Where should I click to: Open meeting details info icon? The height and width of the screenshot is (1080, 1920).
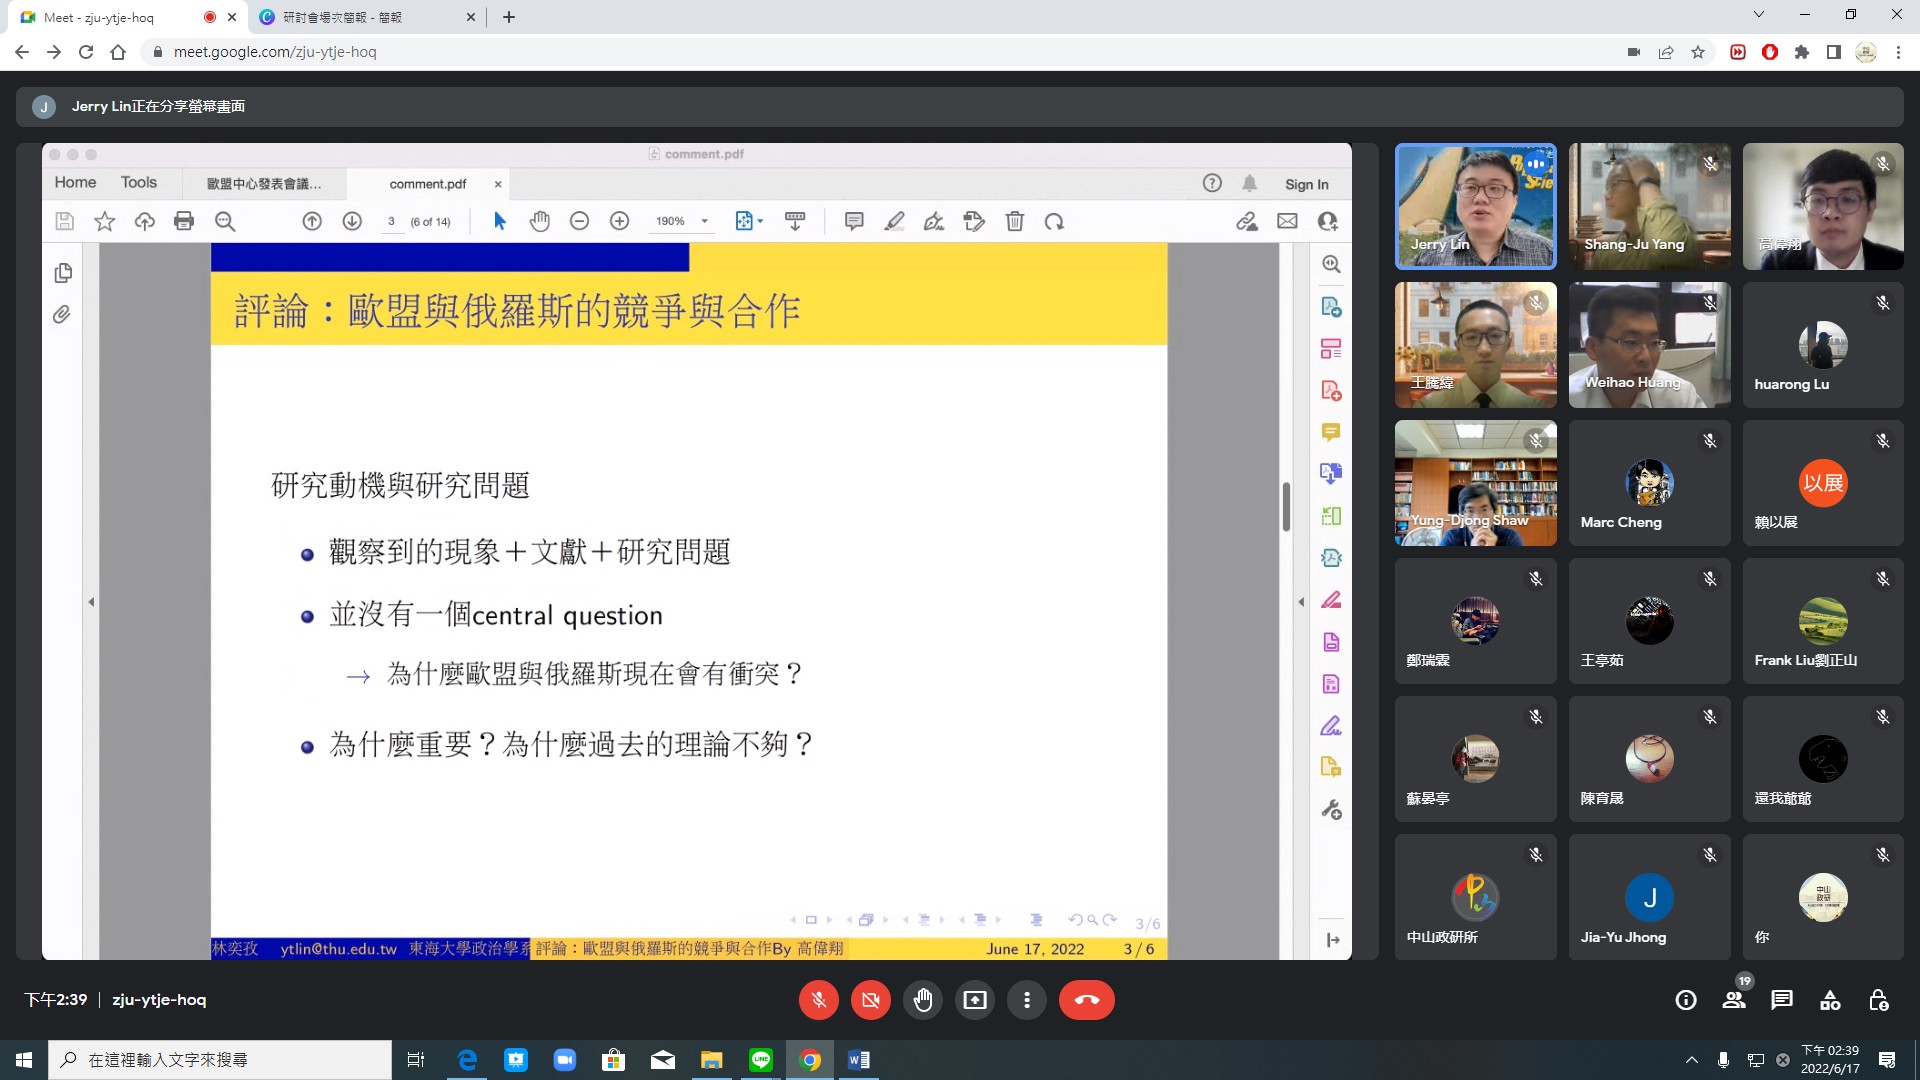pos(1686,1000)
